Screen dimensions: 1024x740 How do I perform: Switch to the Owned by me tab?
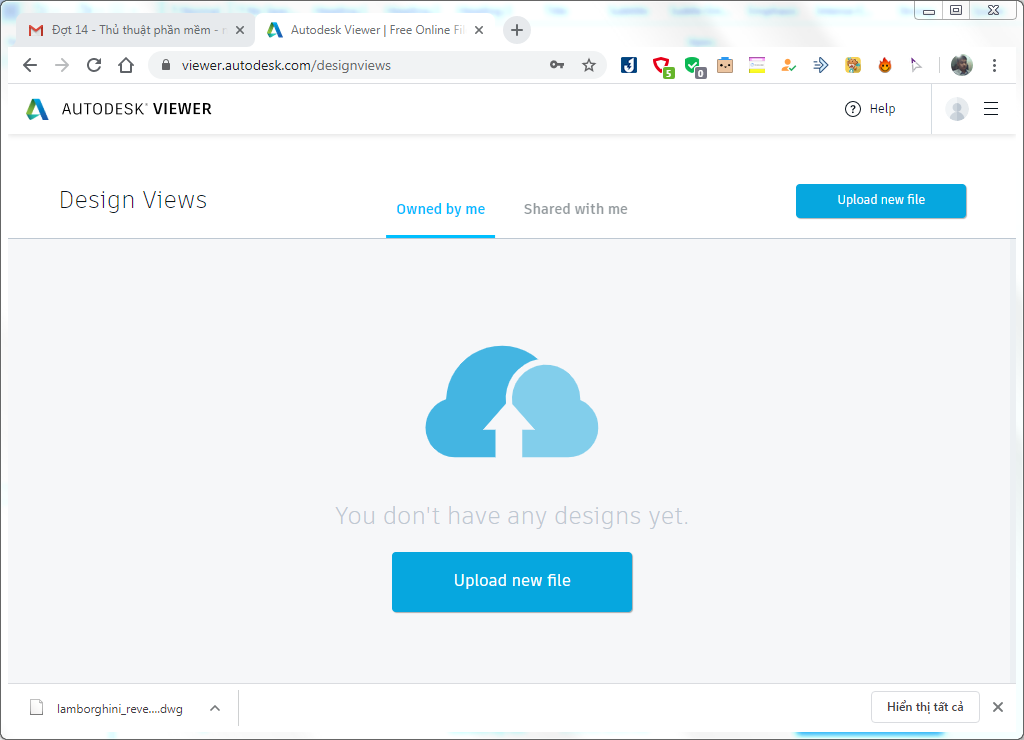pos(440,209)
